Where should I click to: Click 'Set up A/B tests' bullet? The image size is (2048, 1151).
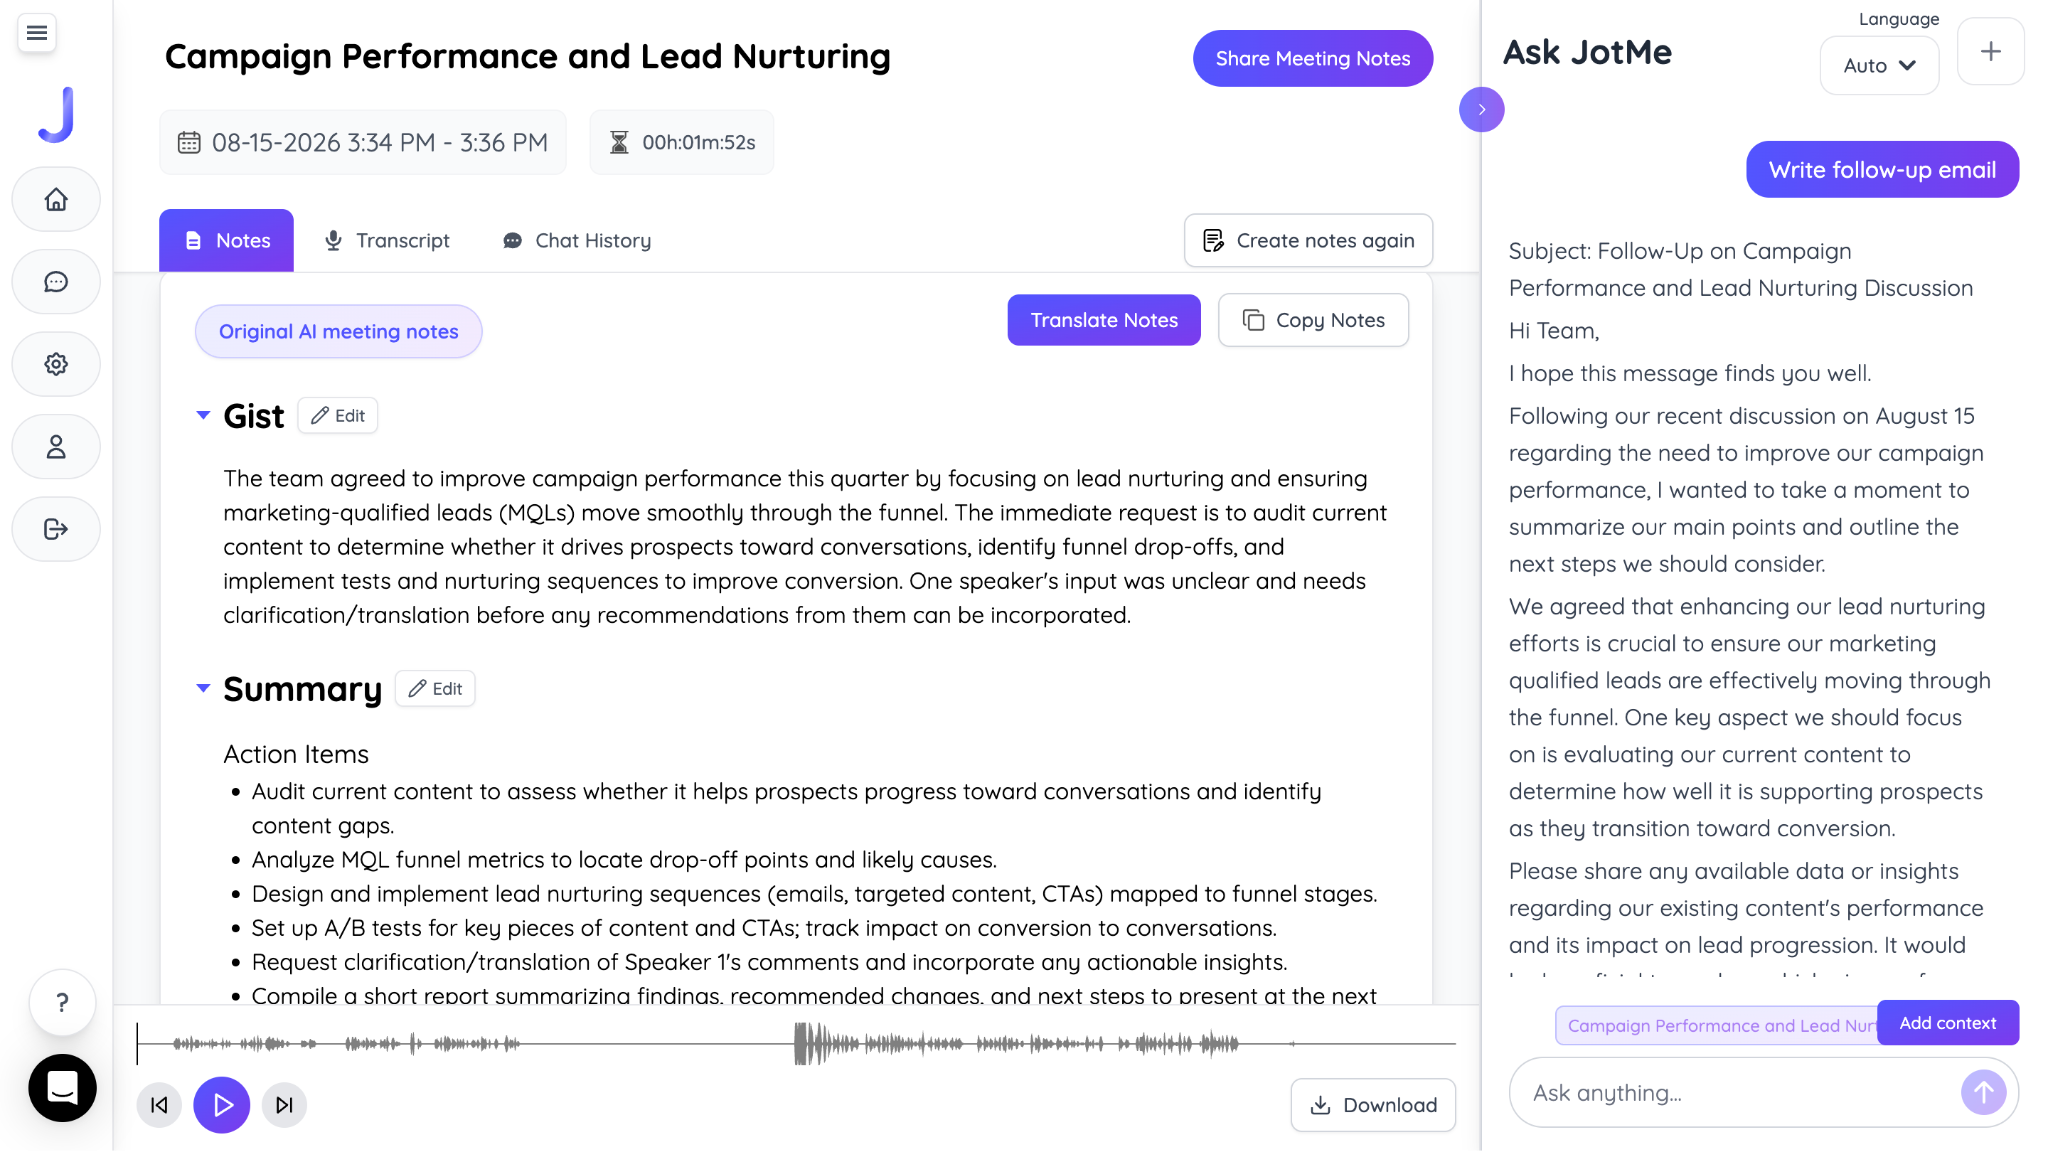click(x=764, y=928)
